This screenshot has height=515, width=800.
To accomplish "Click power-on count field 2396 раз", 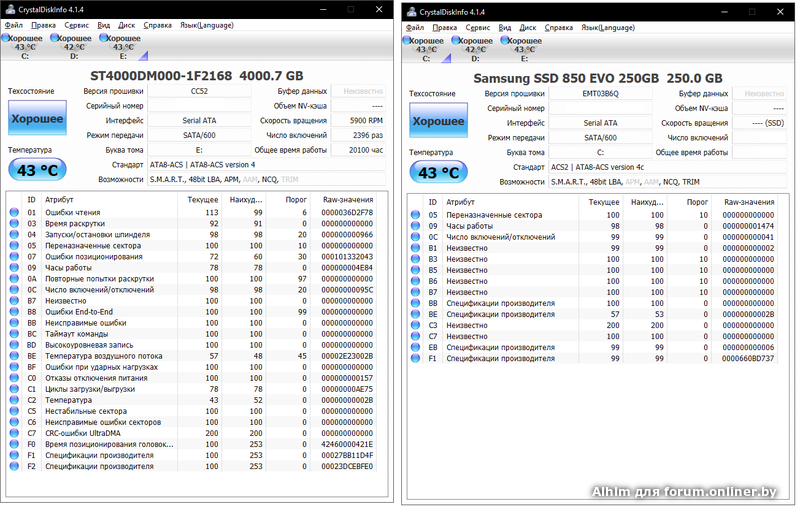I will (358, 135).
